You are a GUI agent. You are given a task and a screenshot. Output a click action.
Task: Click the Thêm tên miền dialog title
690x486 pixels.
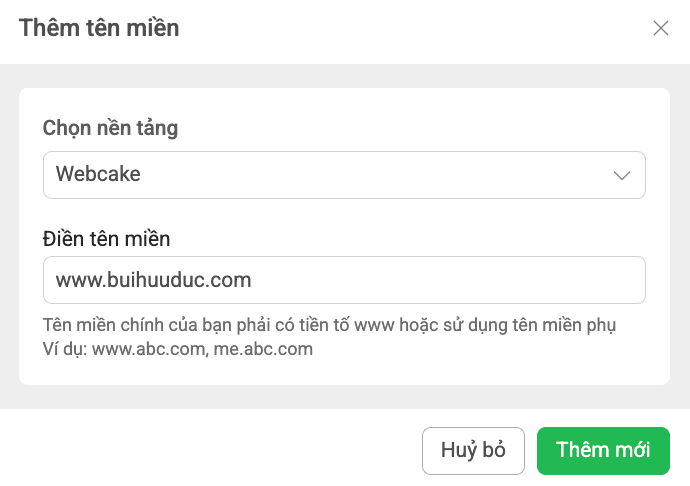click(99, 28)
